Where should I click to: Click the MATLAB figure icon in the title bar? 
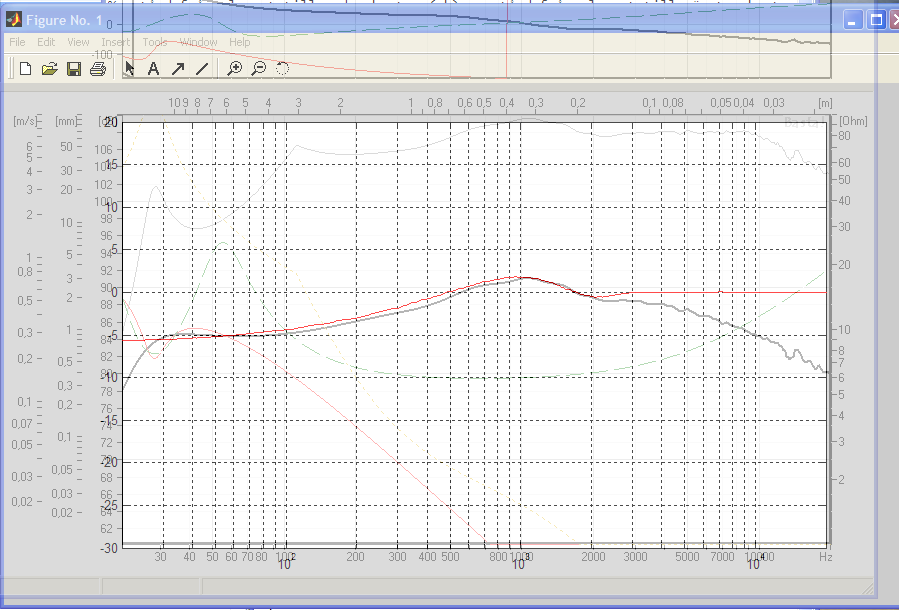pyautogui.click(x=14, y=20)
